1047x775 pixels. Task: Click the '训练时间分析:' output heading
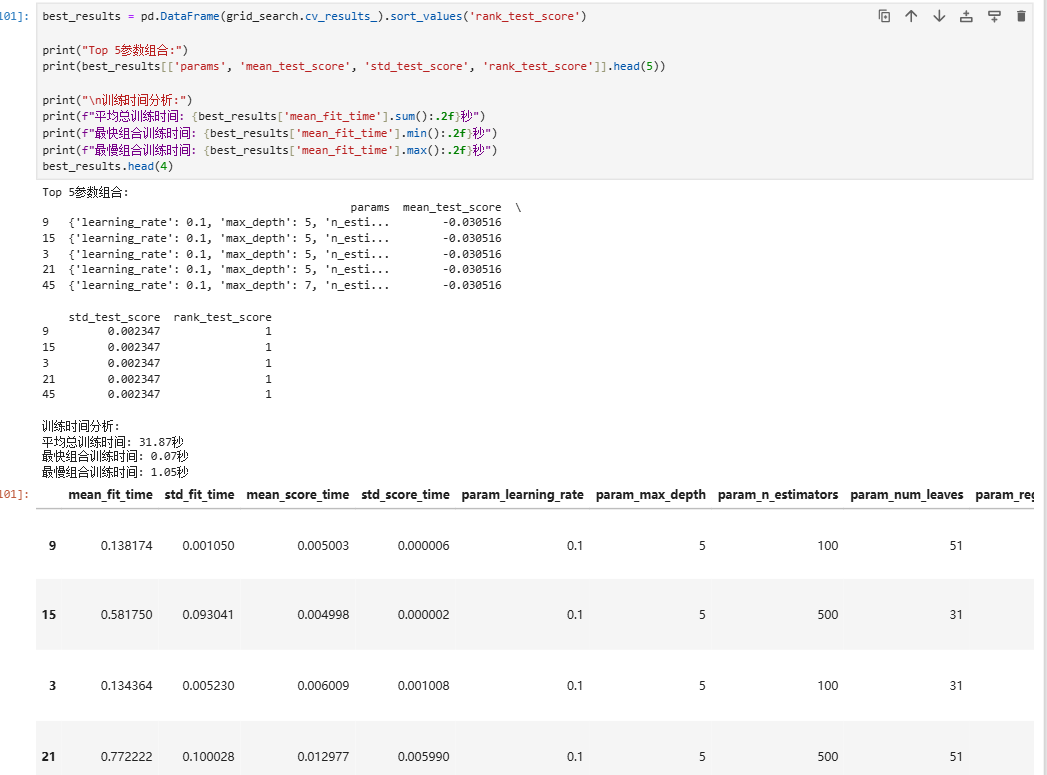[x=81, y=426]
